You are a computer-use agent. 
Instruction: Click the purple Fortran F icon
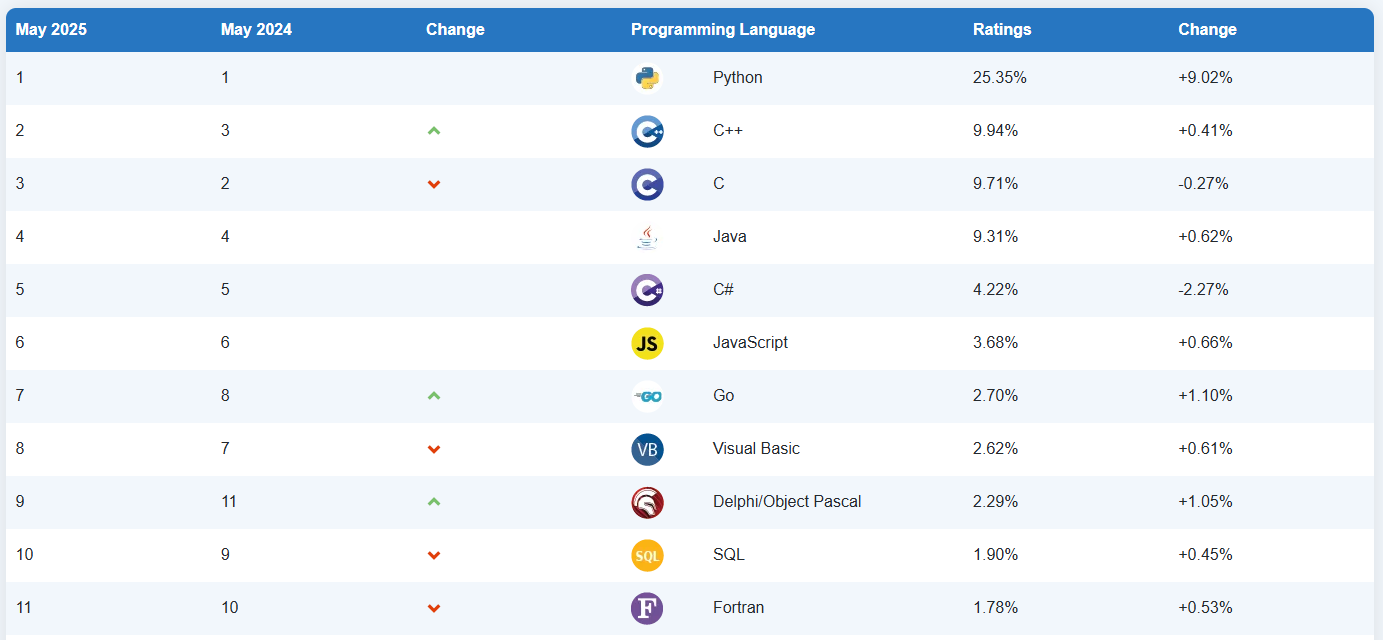click(647, 608)
